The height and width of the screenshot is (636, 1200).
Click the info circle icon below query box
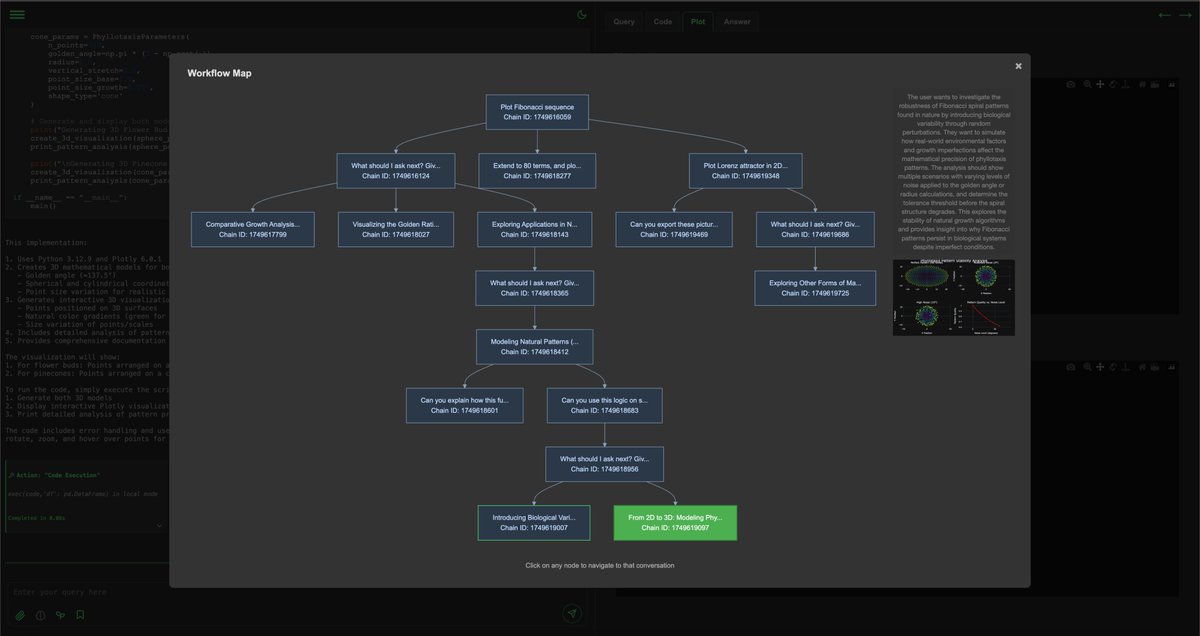click(x=41, y=615)
